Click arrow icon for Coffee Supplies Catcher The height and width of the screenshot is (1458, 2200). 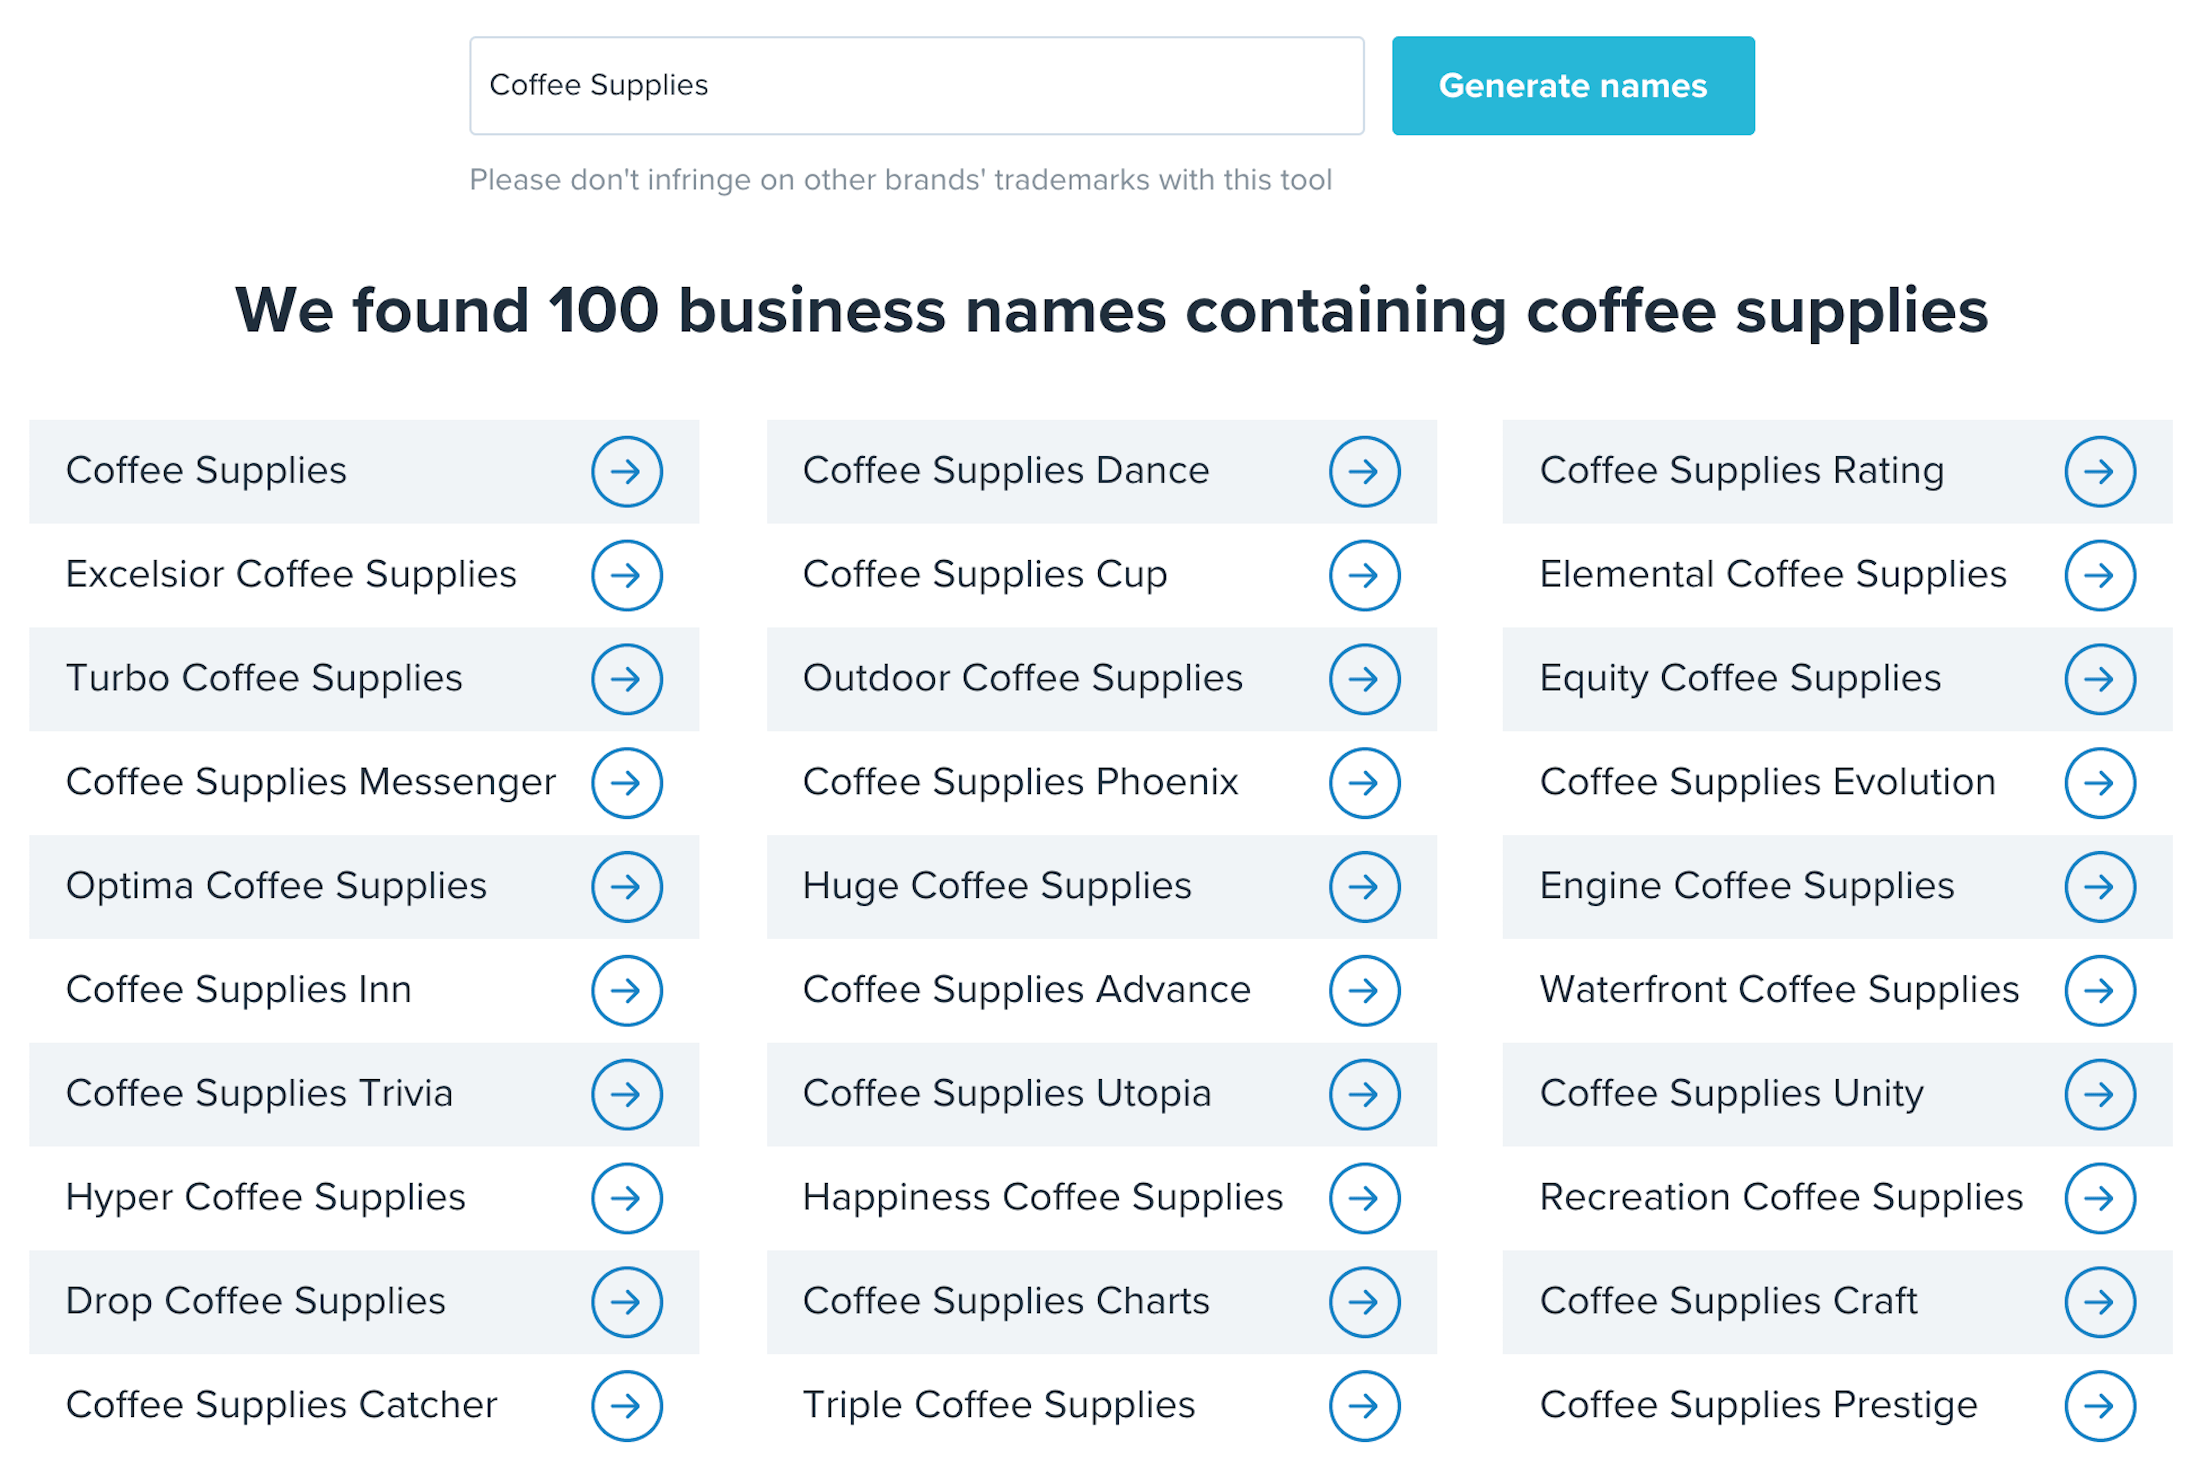tap(626, 1405)
